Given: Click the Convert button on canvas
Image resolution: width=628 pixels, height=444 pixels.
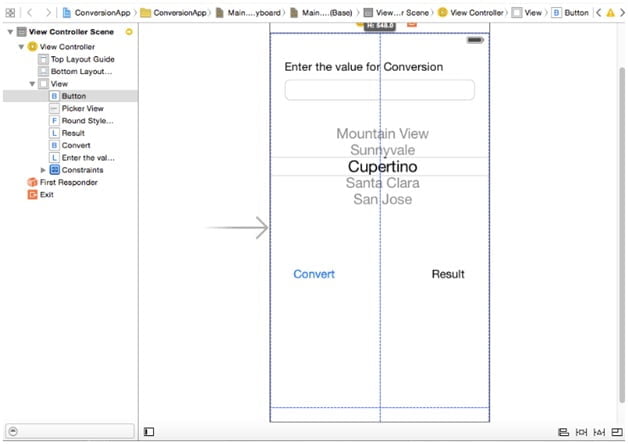Looking at the screenshot, I should [x=313, y=274].
